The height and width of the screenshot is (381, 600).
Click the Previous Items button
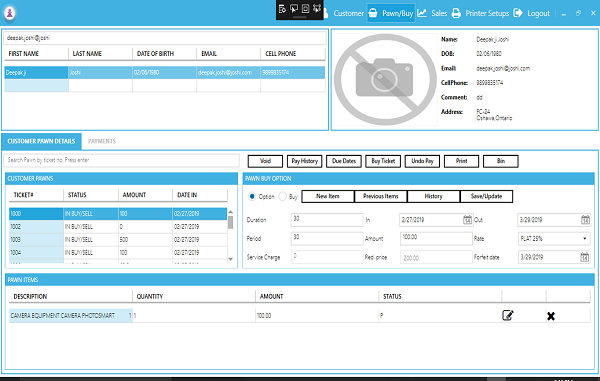[381, 196]
